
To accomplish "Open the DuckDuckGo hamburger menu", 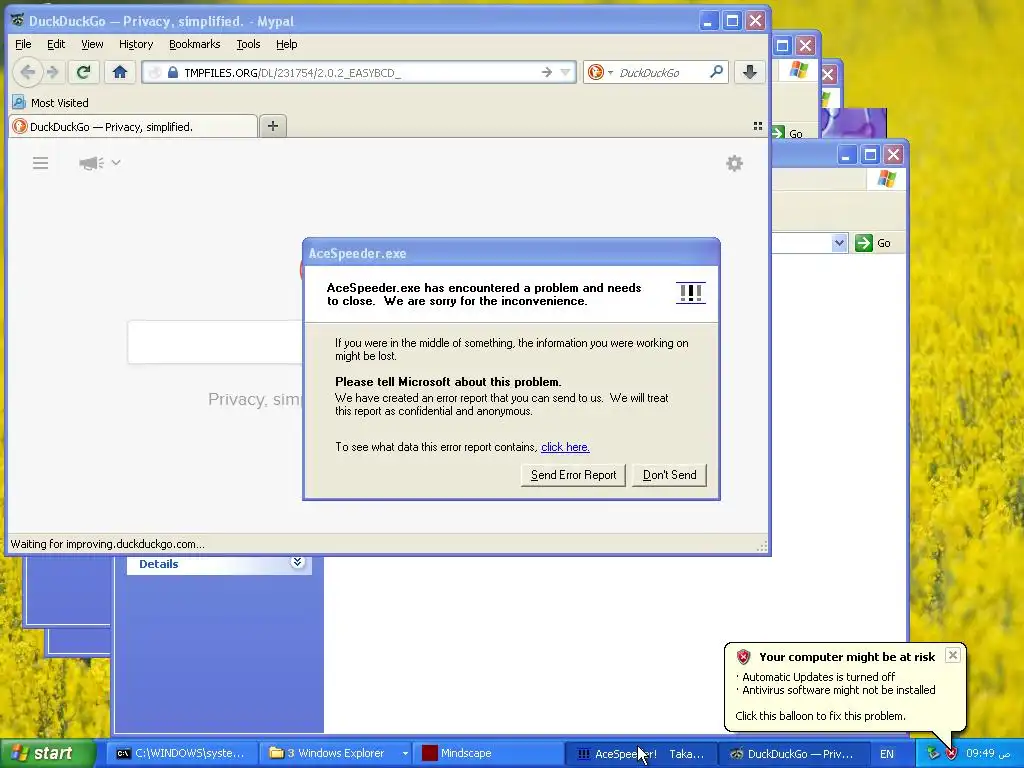I will pos(40,163).
